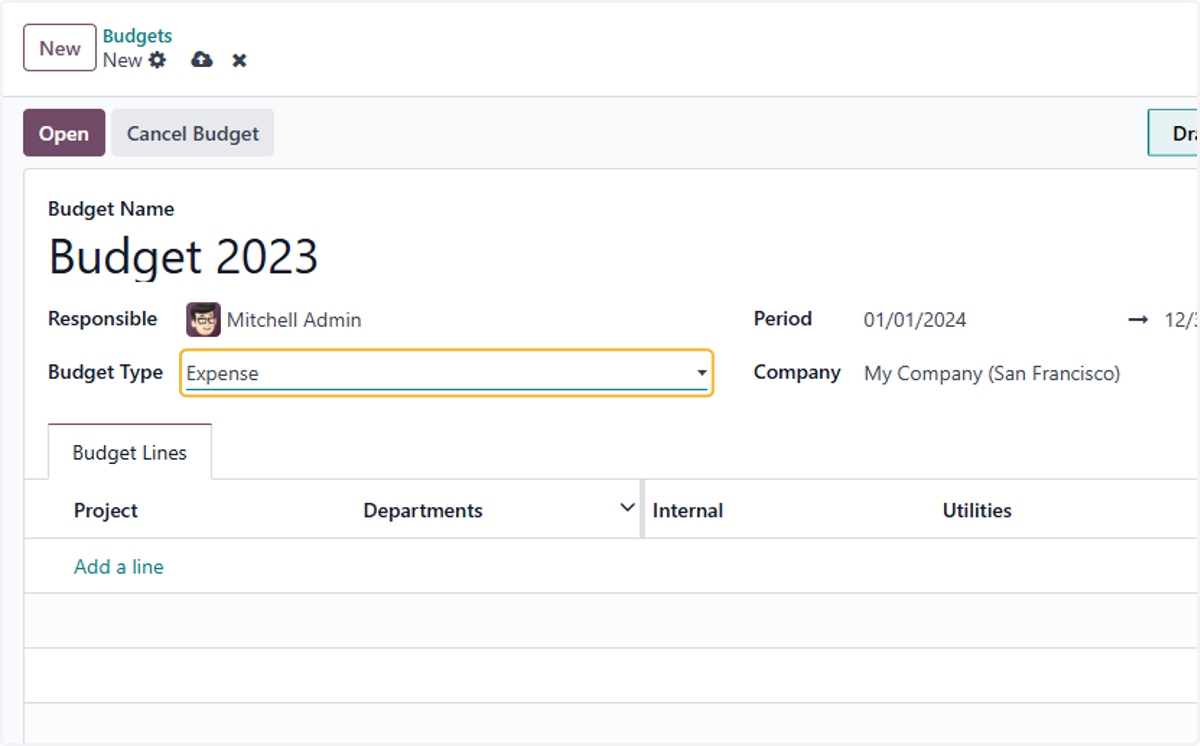The image size is (1200, 746).
Task: Edit the Budget 2023 name field
Action: pyautogui.click(x=183, y=257)
